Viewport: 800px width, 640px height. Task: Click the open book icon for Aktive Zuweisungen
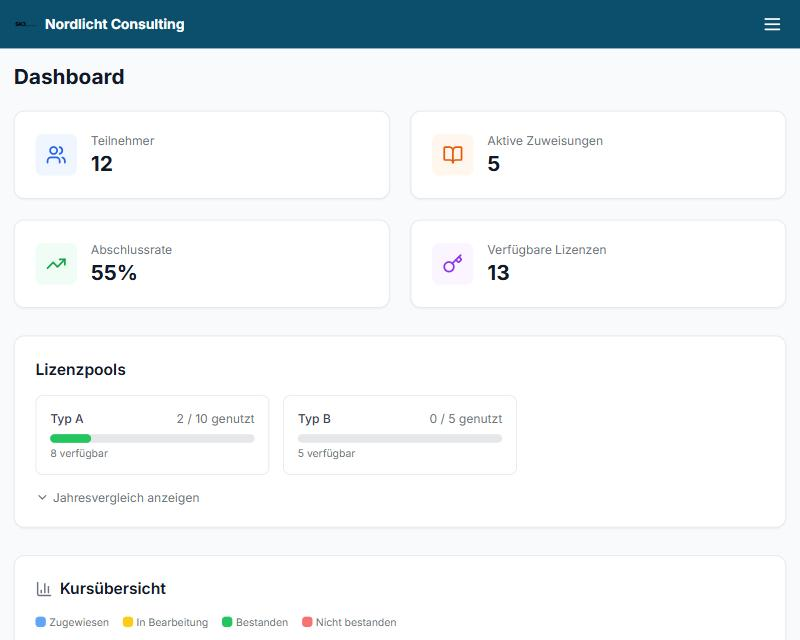(x=453, y=155)
